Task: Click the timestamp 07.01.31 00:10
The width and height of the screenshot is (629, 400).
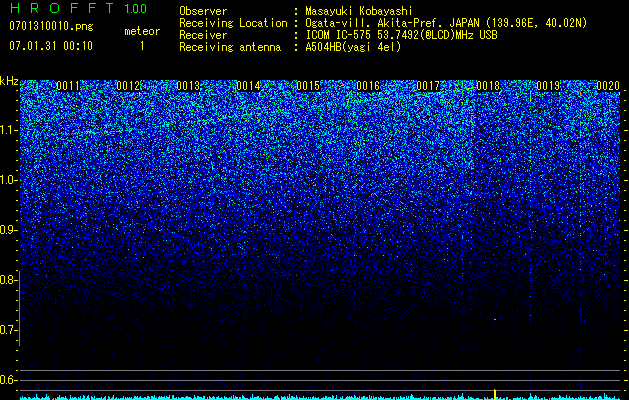Action: [x=51, y=46]
